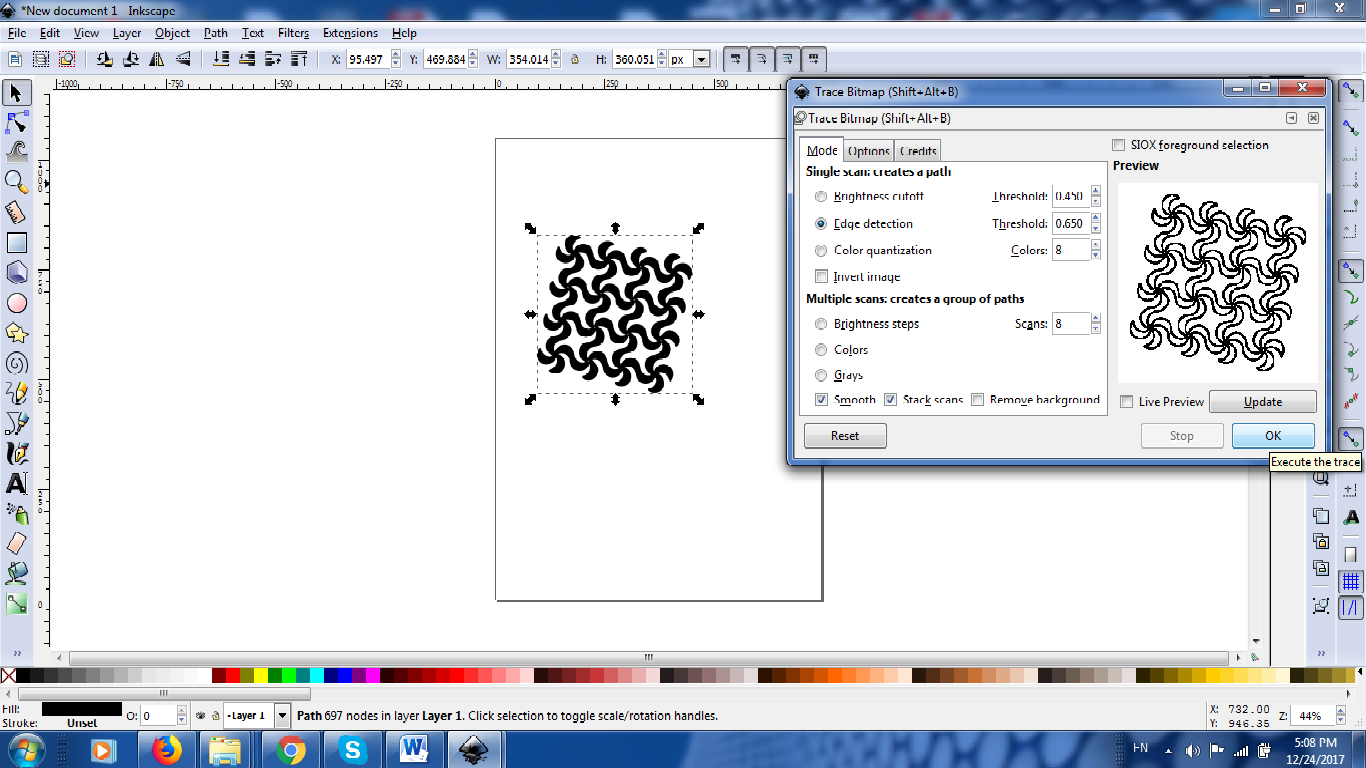Raise selection to top icon

(300, 59)
